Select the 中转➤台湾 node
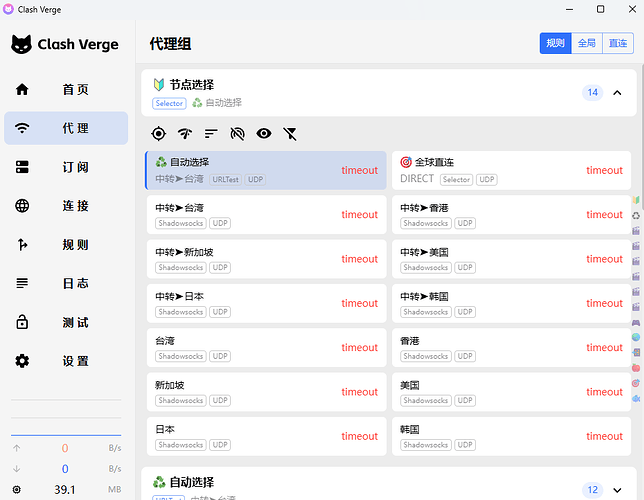This screenshot has height=500, width=644. [267, 214]
